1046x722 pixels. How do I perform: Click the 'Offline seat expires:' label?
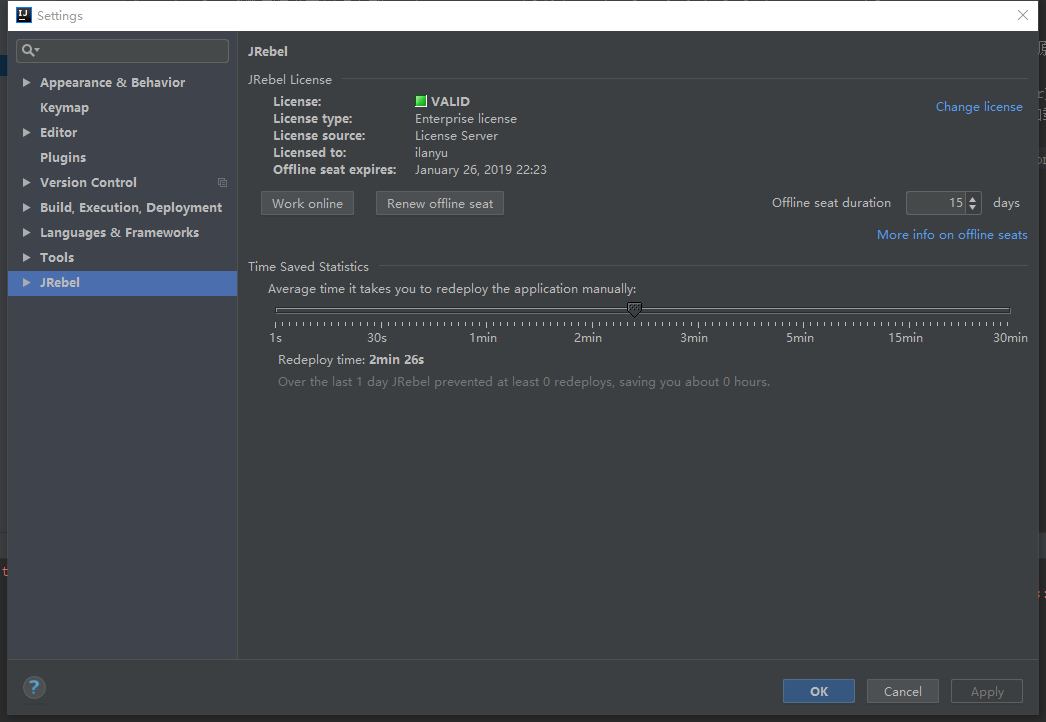pyautogui.click(x=334, y=169)
